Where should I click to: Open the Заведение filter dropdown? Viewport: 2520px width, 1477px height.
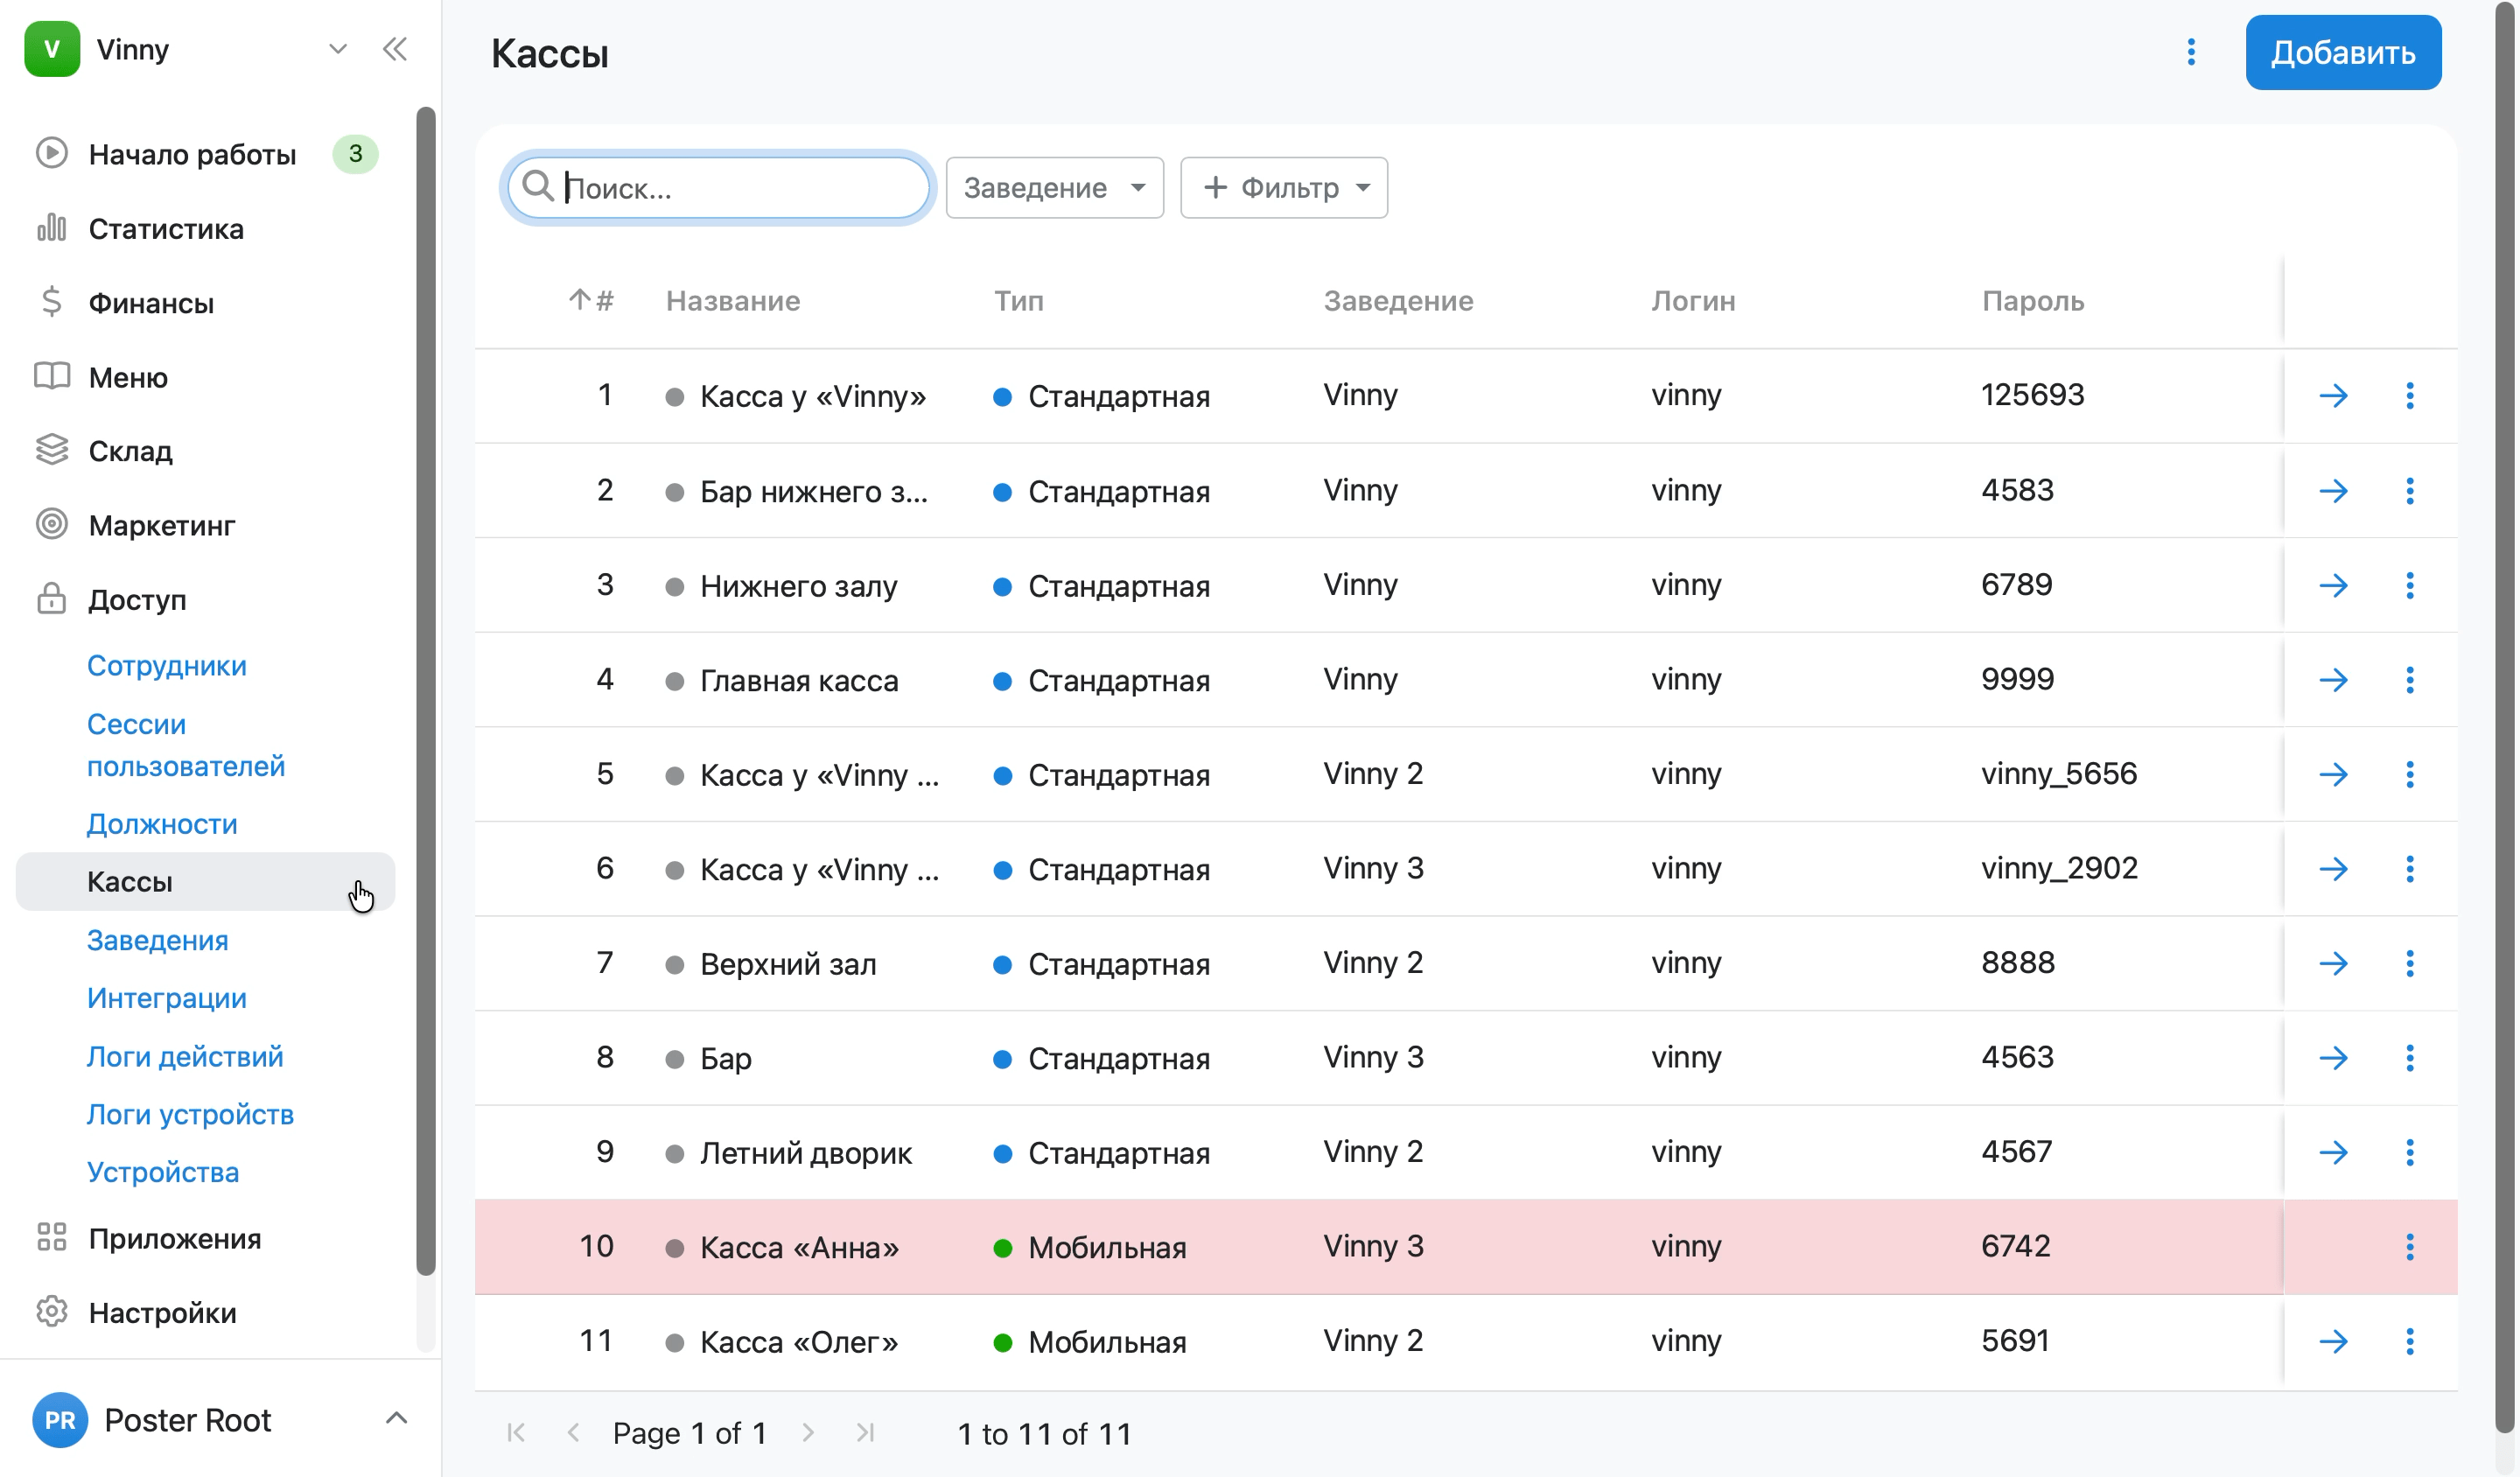[x=1054, y=188]
